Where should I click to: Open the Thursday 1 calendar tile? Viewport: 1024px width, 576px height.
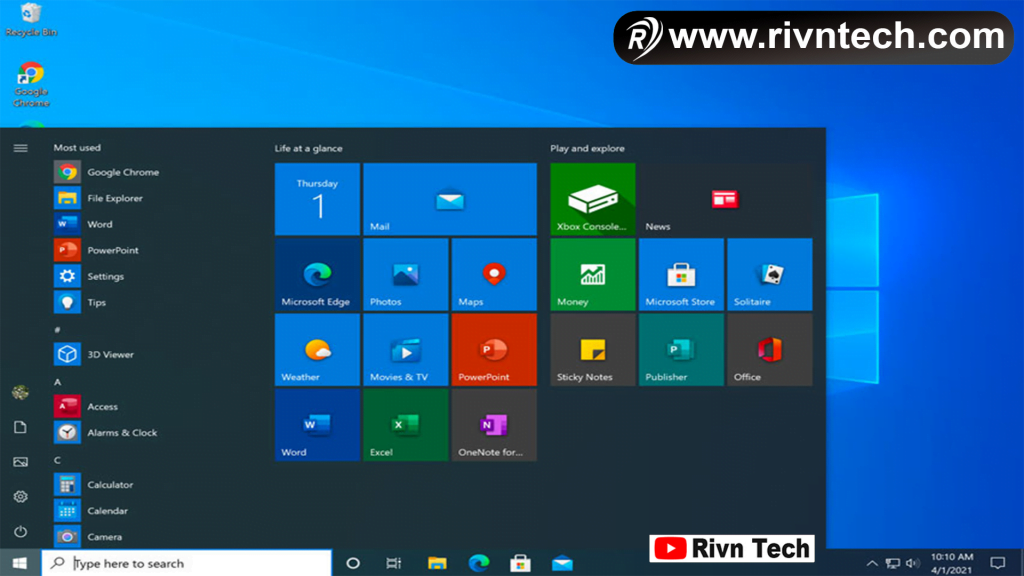coord(317,199)
